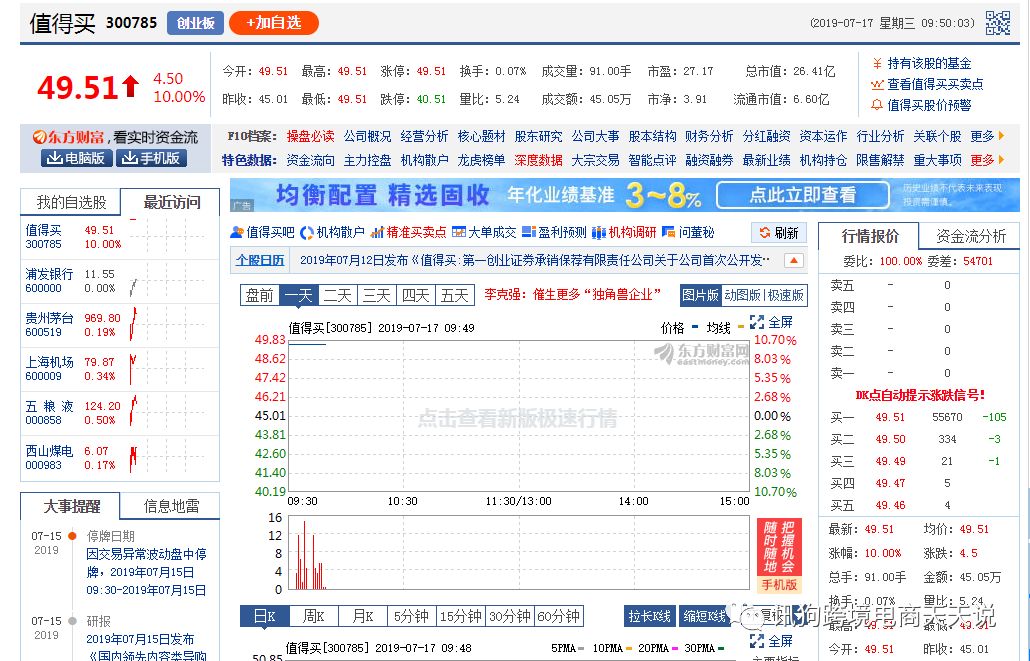
Task: Click the 创业板 badge
Action: click(195, 23)
